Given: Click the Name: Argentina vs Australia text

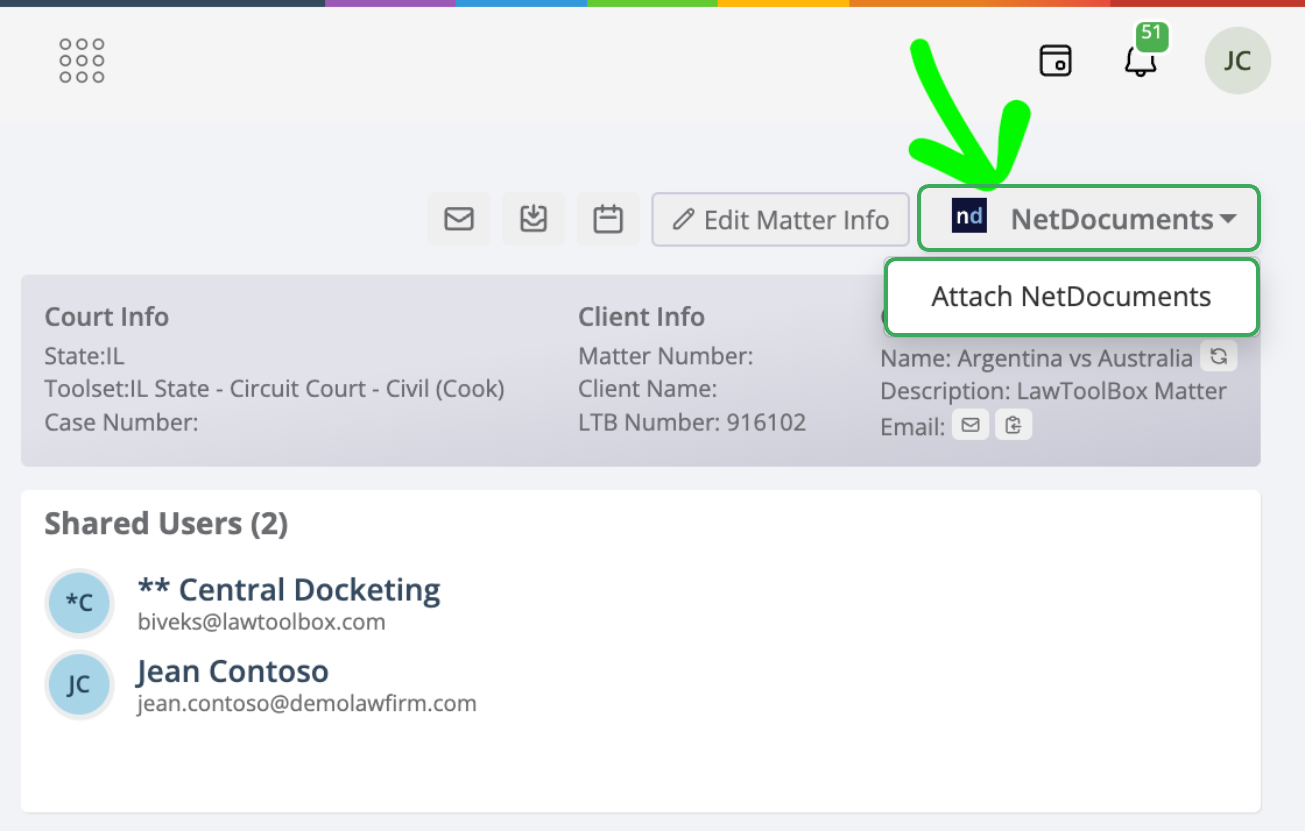Looking at the screenshot, I should 1036,358.
